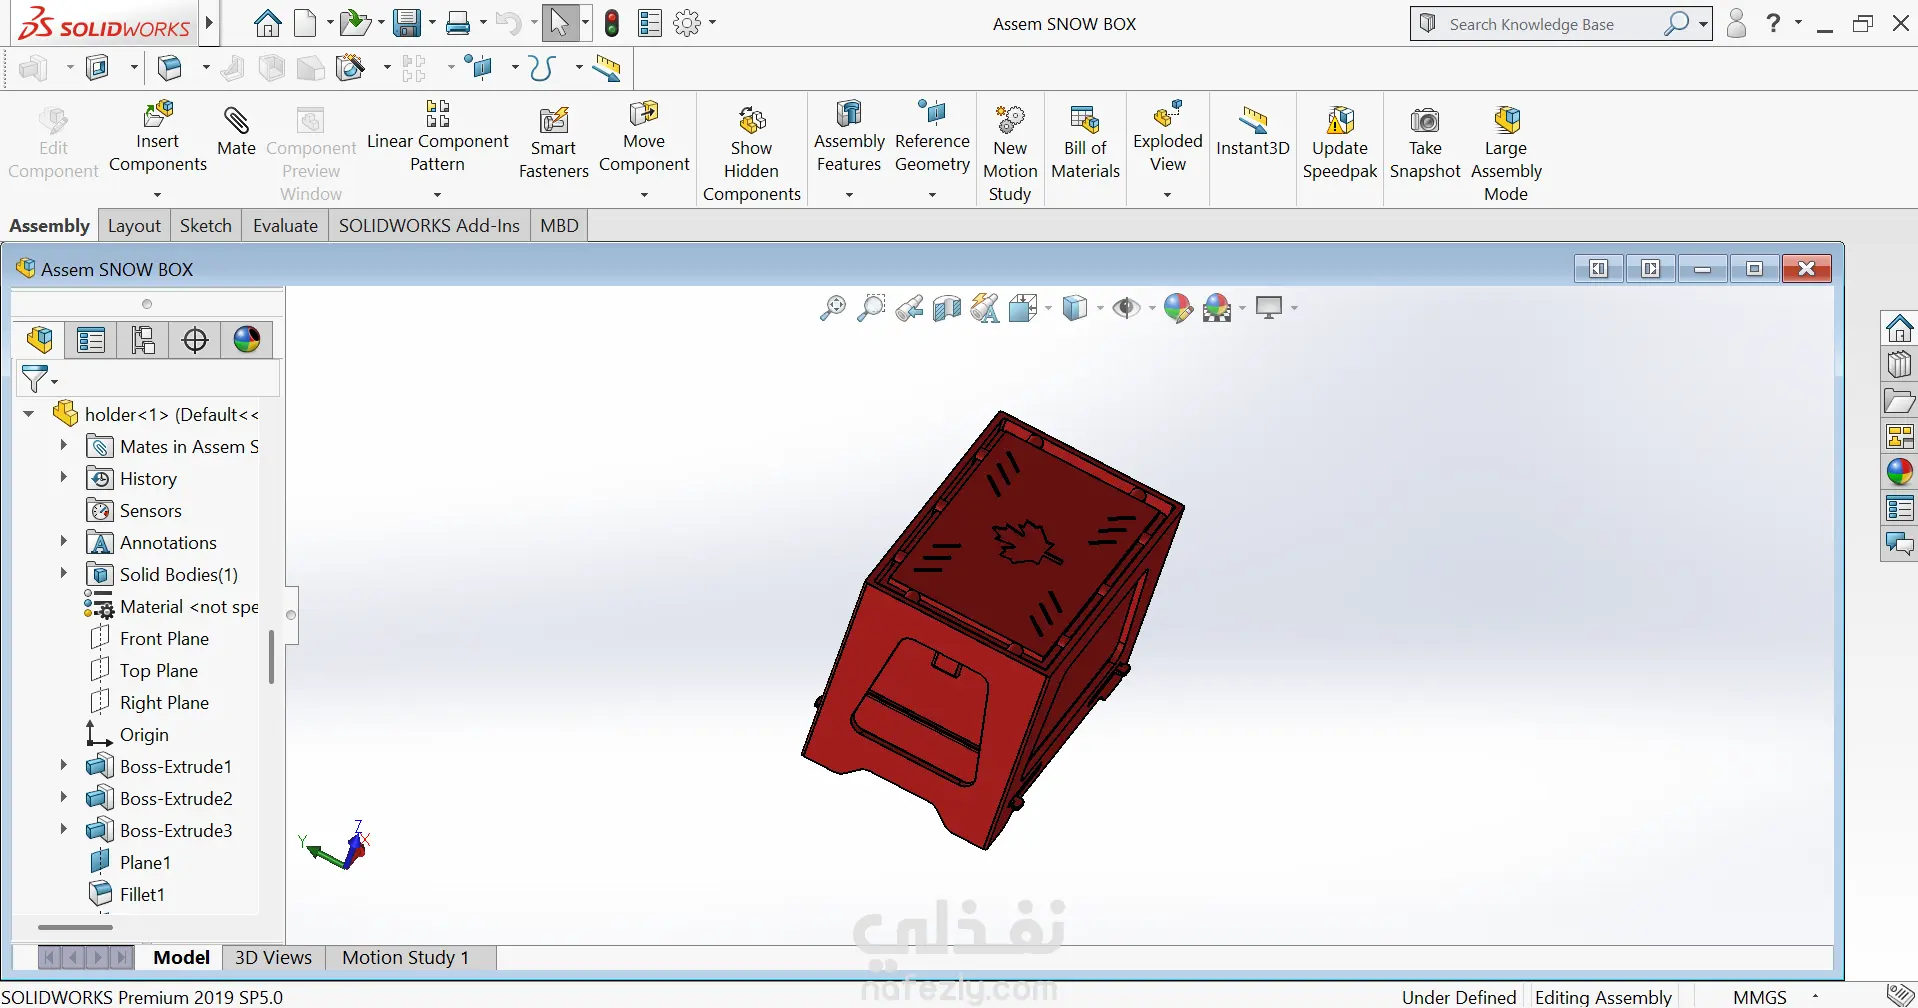Click the Zoom to Area icon
The image size is (1918, 1008).
[x=871, y=308]
